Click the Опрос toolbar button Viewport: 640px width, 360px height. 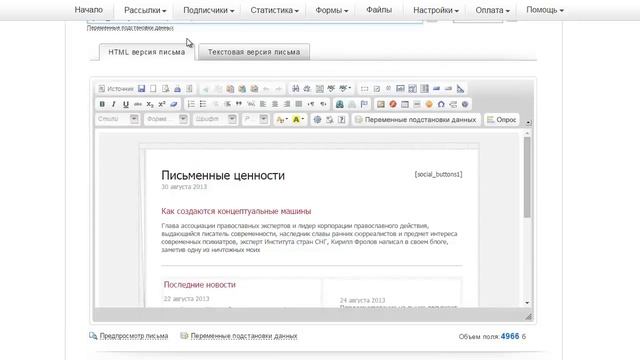pos(502,120)
